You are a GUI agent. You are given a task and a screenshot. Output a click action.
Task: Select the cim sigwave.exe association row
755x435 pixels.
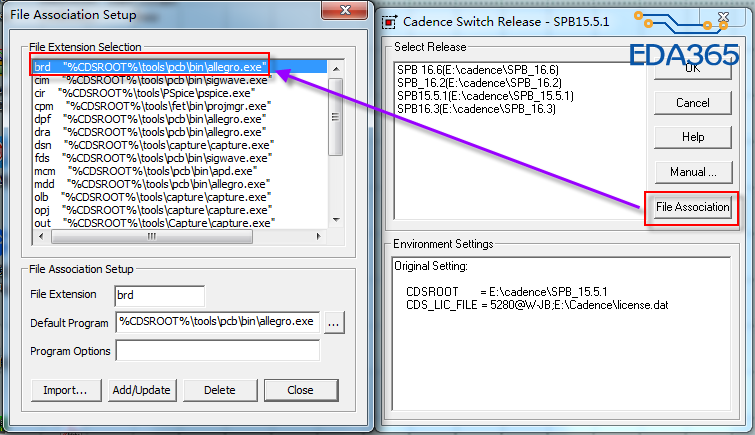pyautogui.click(x=180, y=80)
